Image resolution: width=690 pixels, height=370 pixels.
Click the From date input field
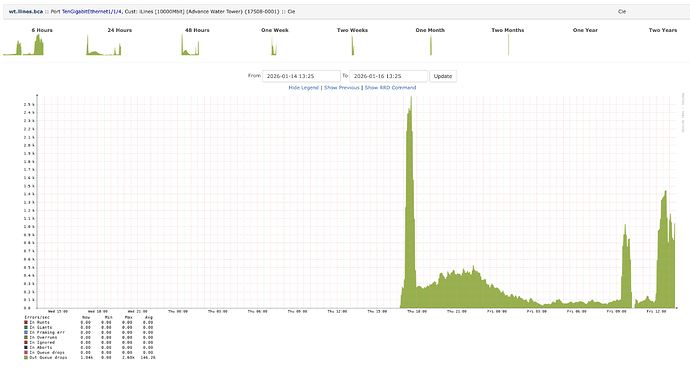301,76
